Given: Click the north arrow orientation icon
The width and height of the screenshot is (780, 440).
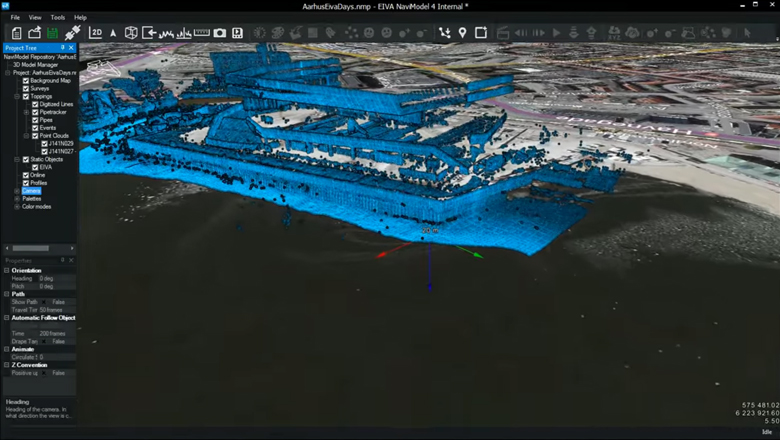Looking at the screenshot, I should point(113,33).
